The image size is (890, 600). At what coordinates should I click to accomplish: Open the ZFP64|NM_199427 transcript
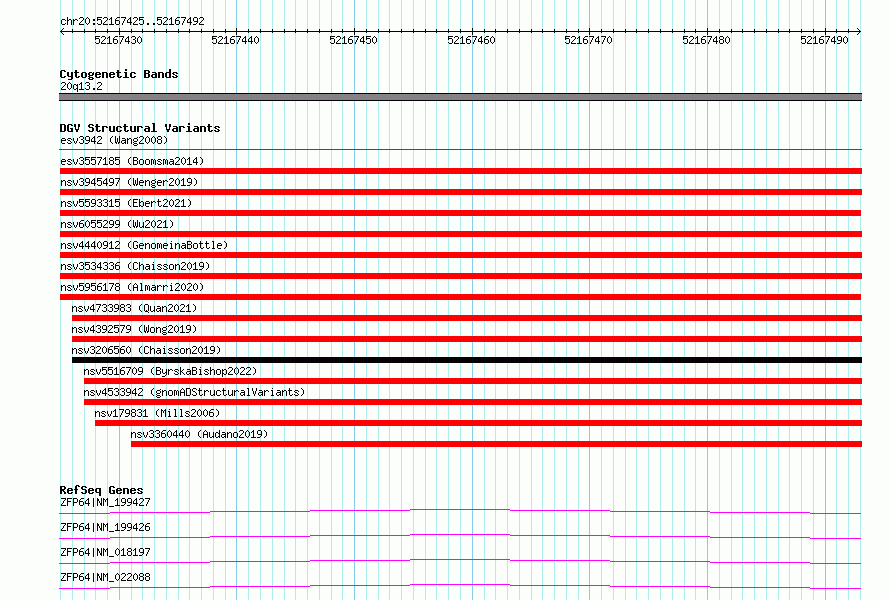(105, 502)
